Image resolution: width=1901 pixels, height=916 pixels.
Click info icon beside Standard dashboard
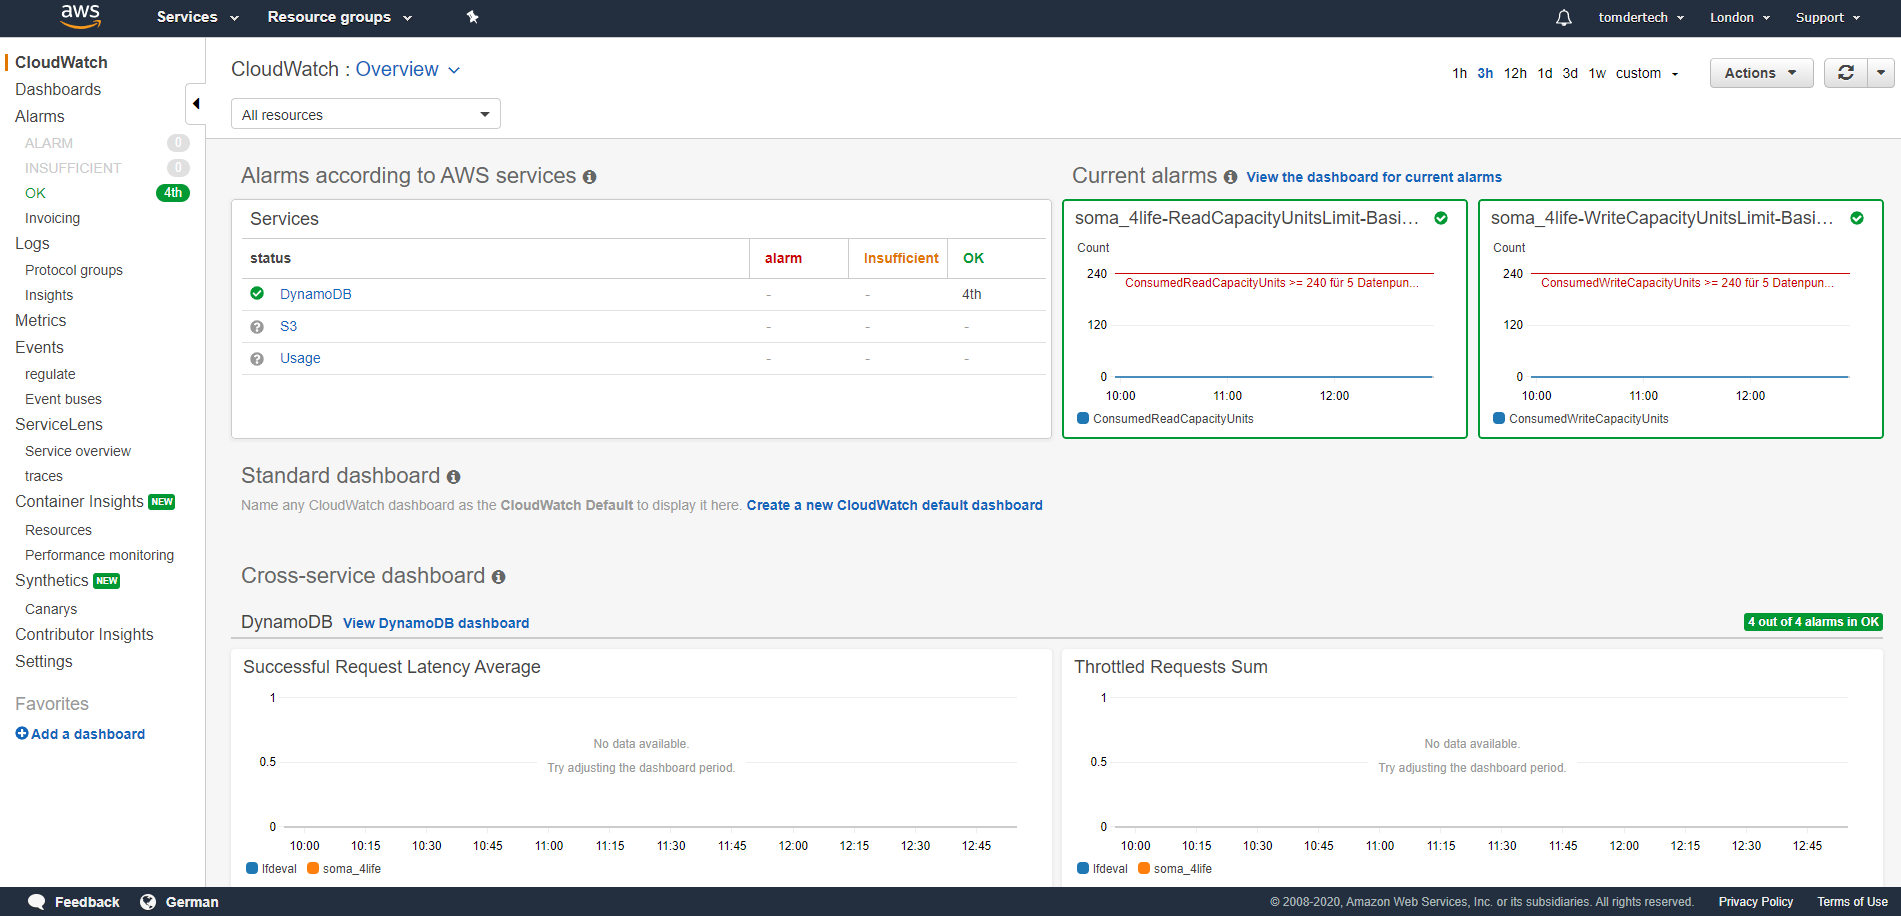point(453,477)
